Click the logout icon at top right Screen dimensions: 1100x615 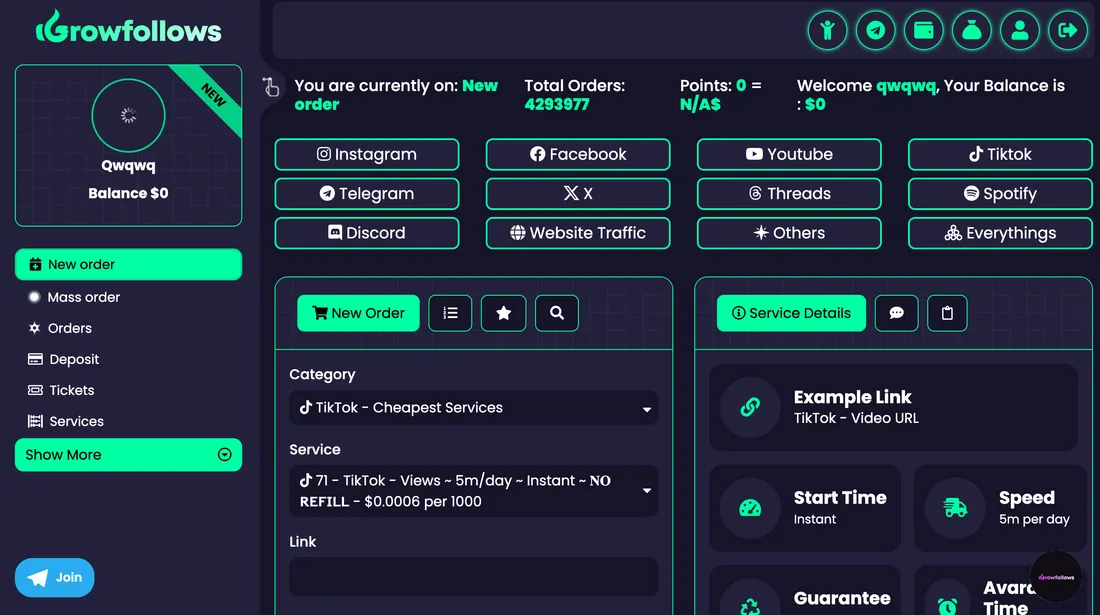click(1067, 30)
